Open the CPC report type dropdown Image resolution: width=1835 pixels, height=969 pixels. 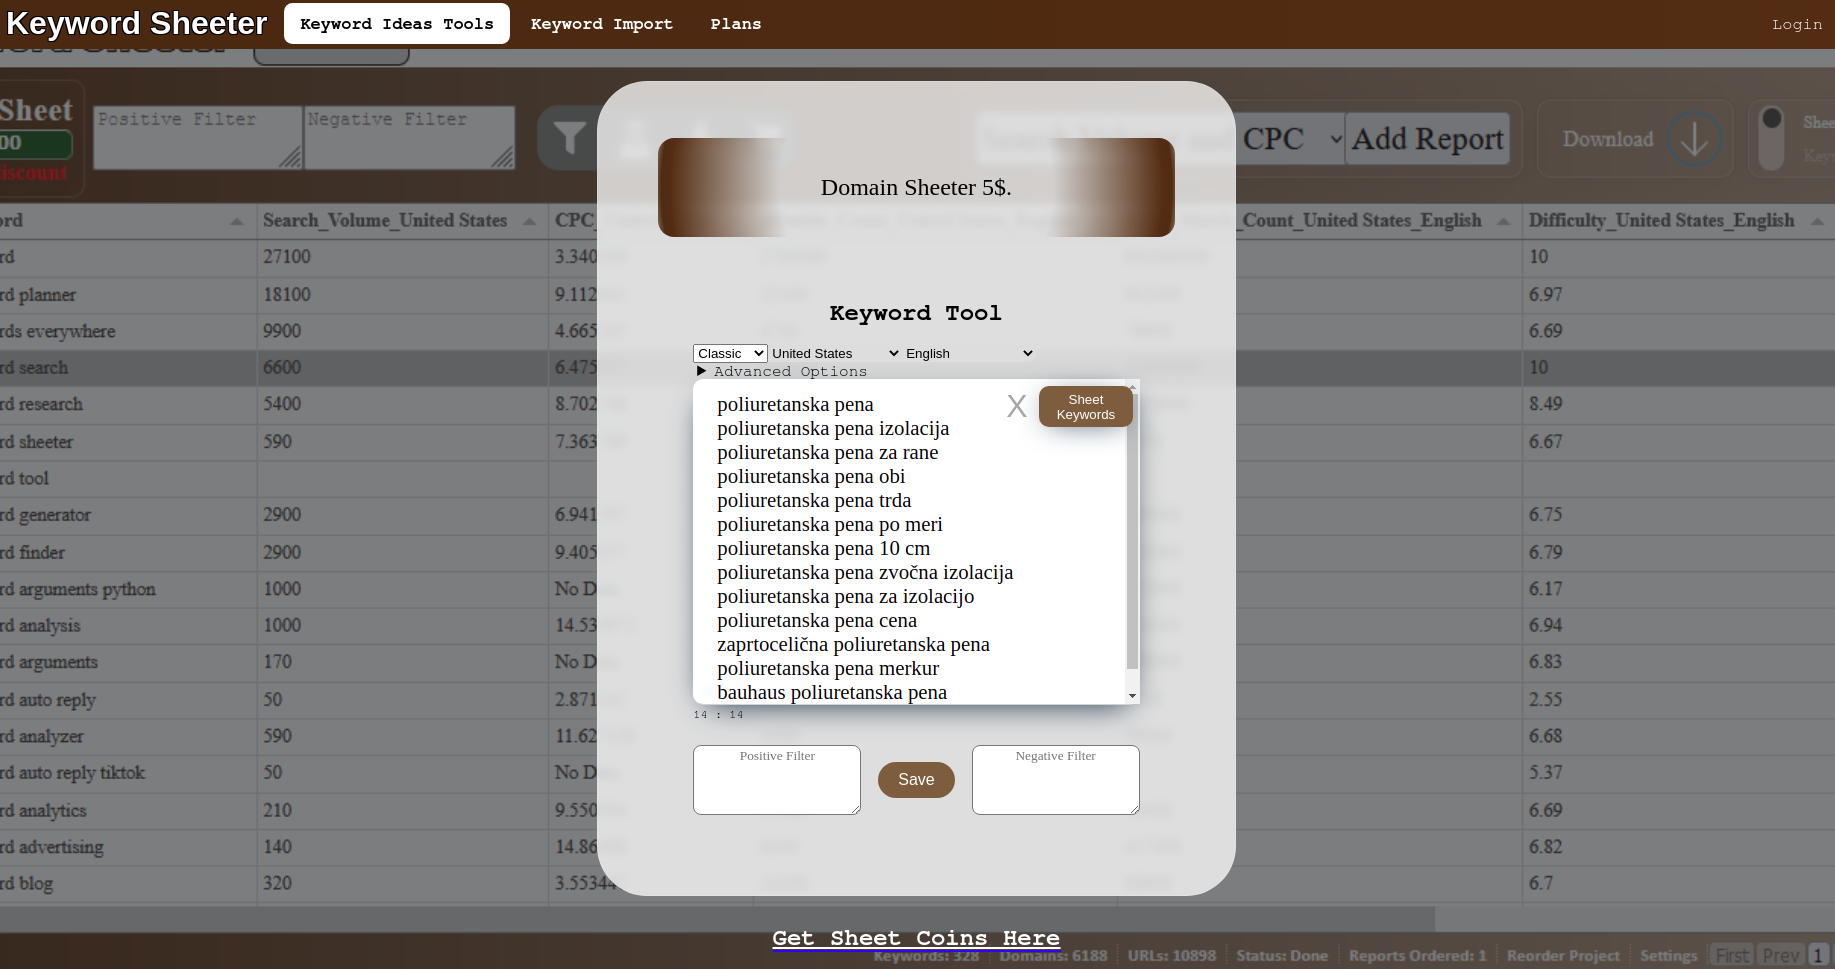click(1291, 139)
